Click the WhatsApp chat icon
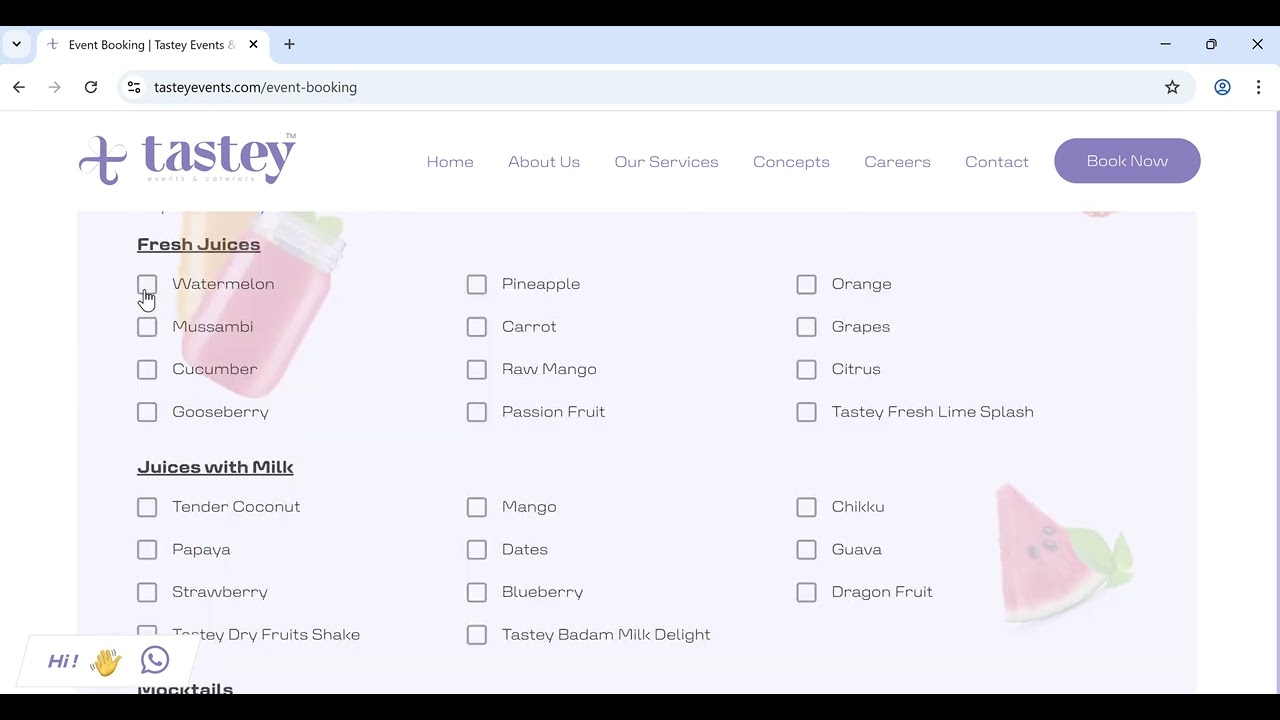 (155, 660)
